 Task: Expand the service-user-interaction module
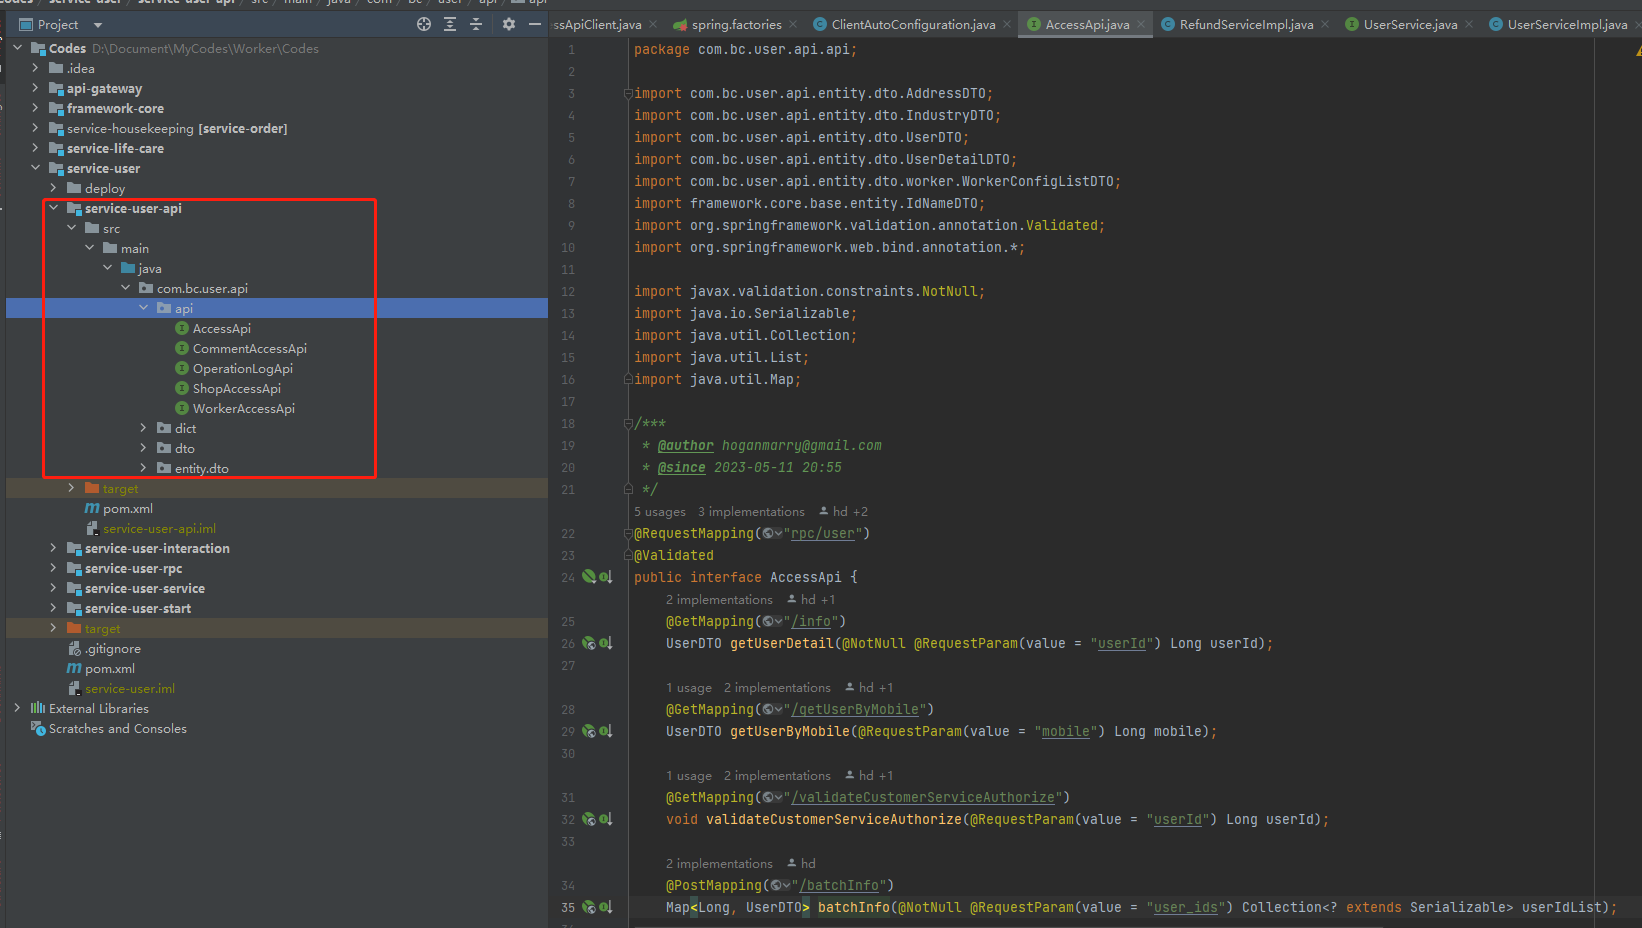54,548
